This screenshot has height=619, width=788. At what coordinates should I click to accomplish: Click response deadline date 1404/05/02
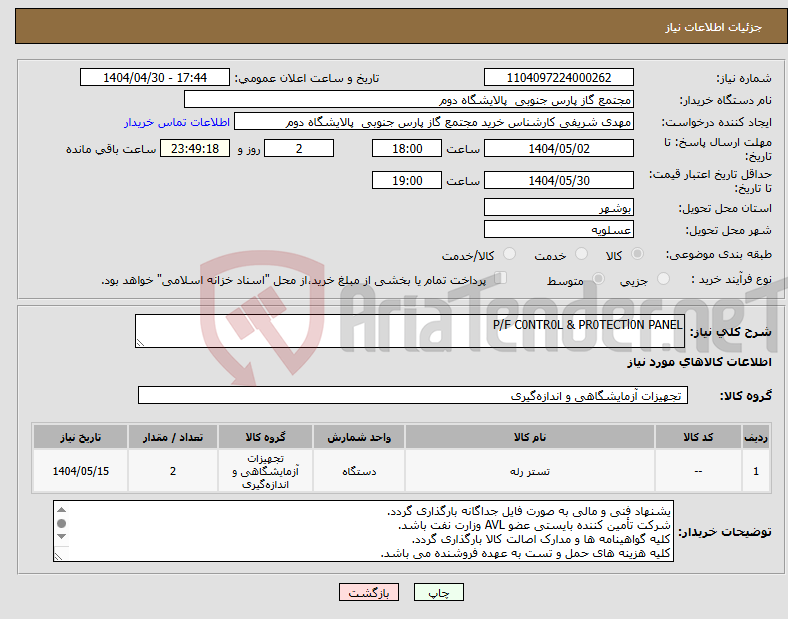[x=558, y=149]
